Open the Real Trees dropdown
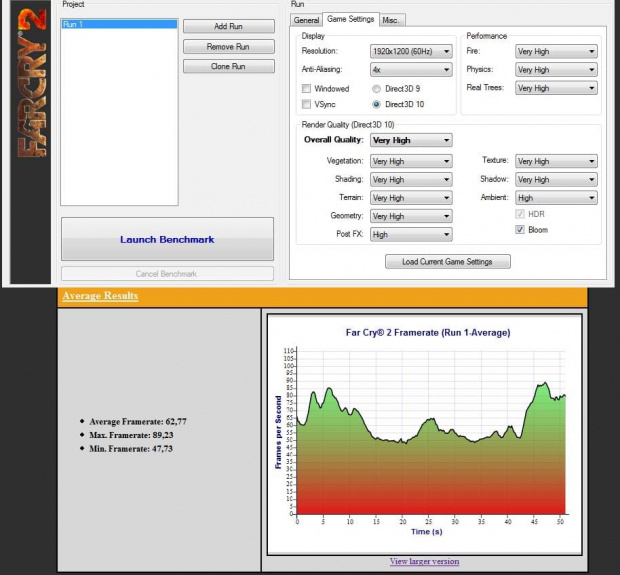The image size is (620, 575). (x=556, y=88)
